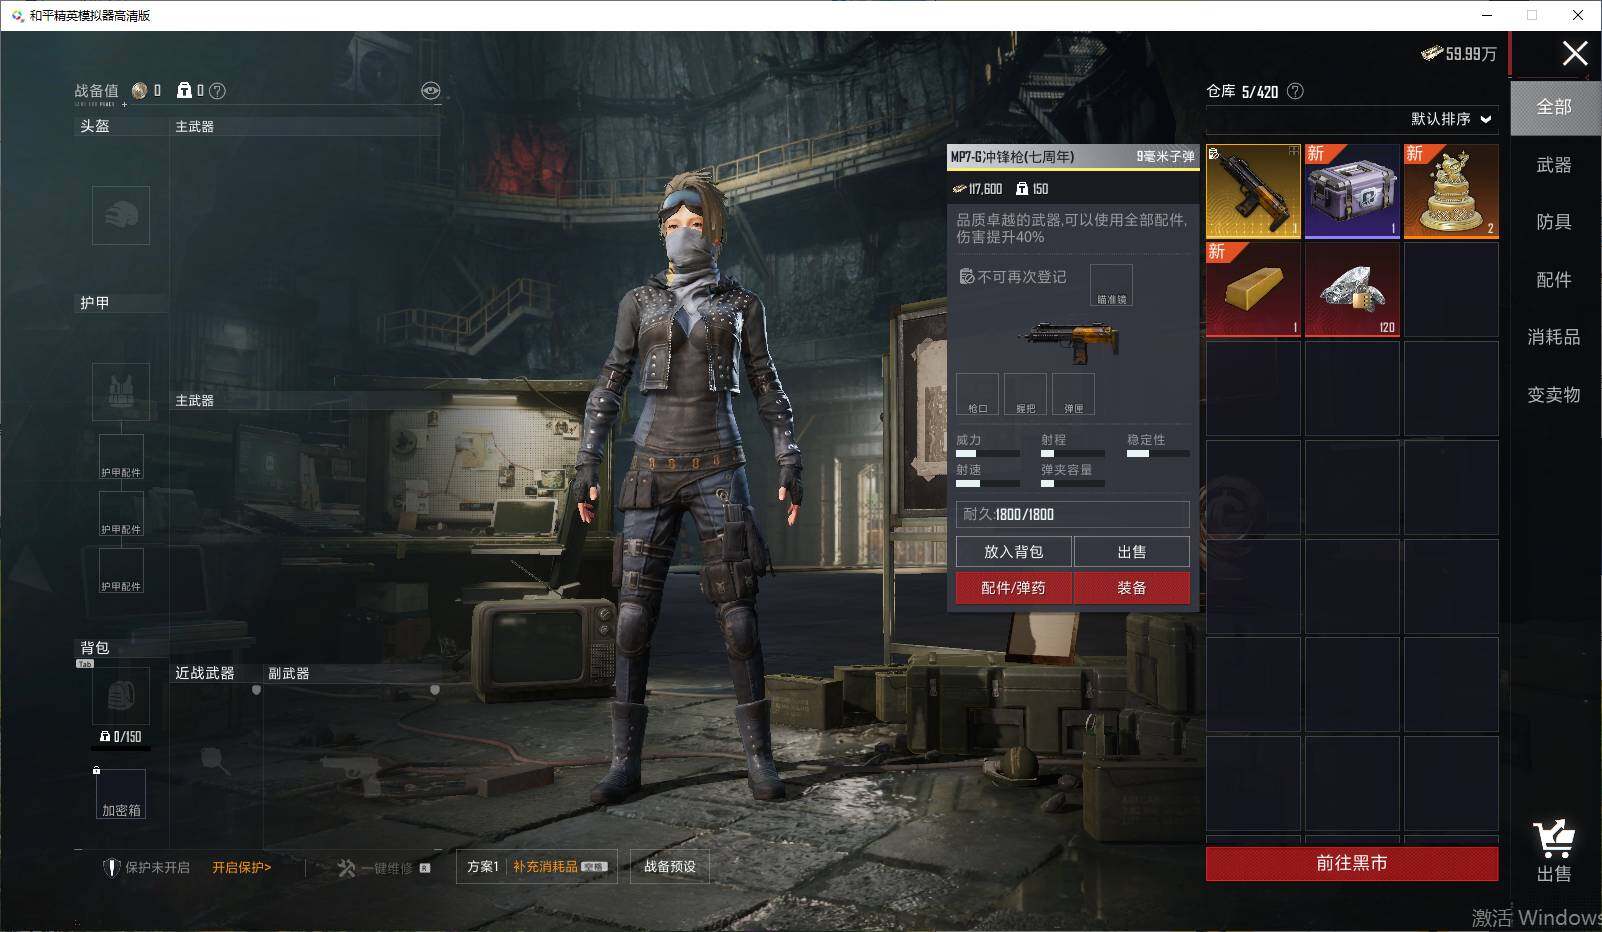The height and width of the screenshot is (932, 1602).
Task: Open the 战备预设 loadout presets
Action: (670, 867)
